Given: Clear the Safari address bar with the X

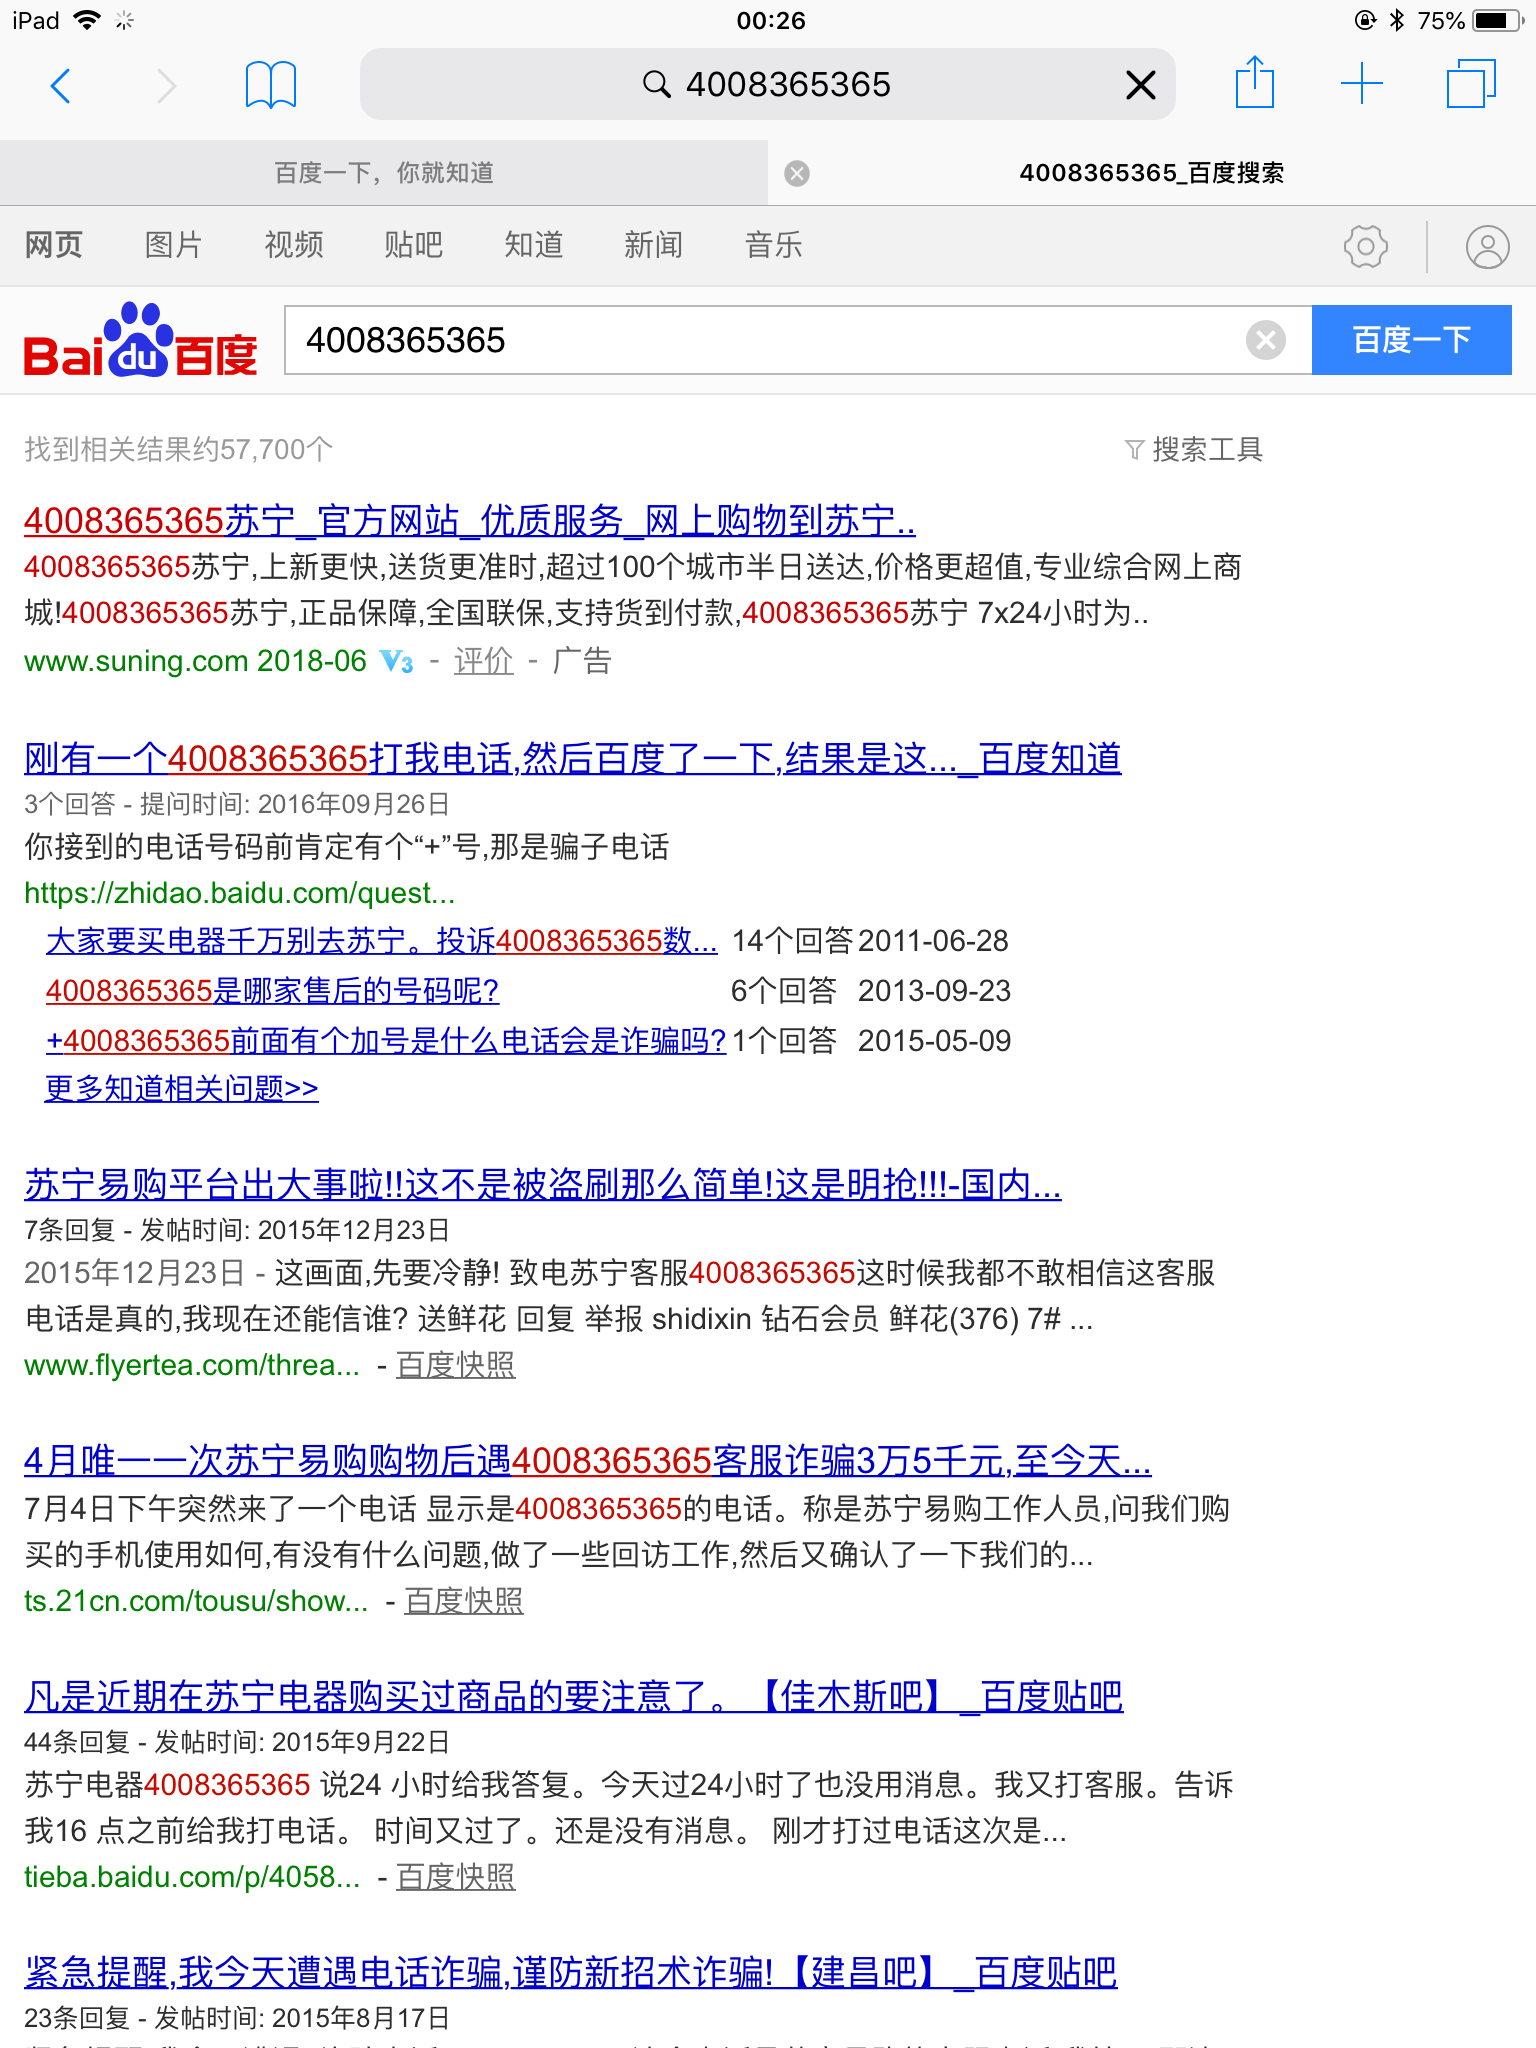Looking at the screenshot, I should 1140,85.
